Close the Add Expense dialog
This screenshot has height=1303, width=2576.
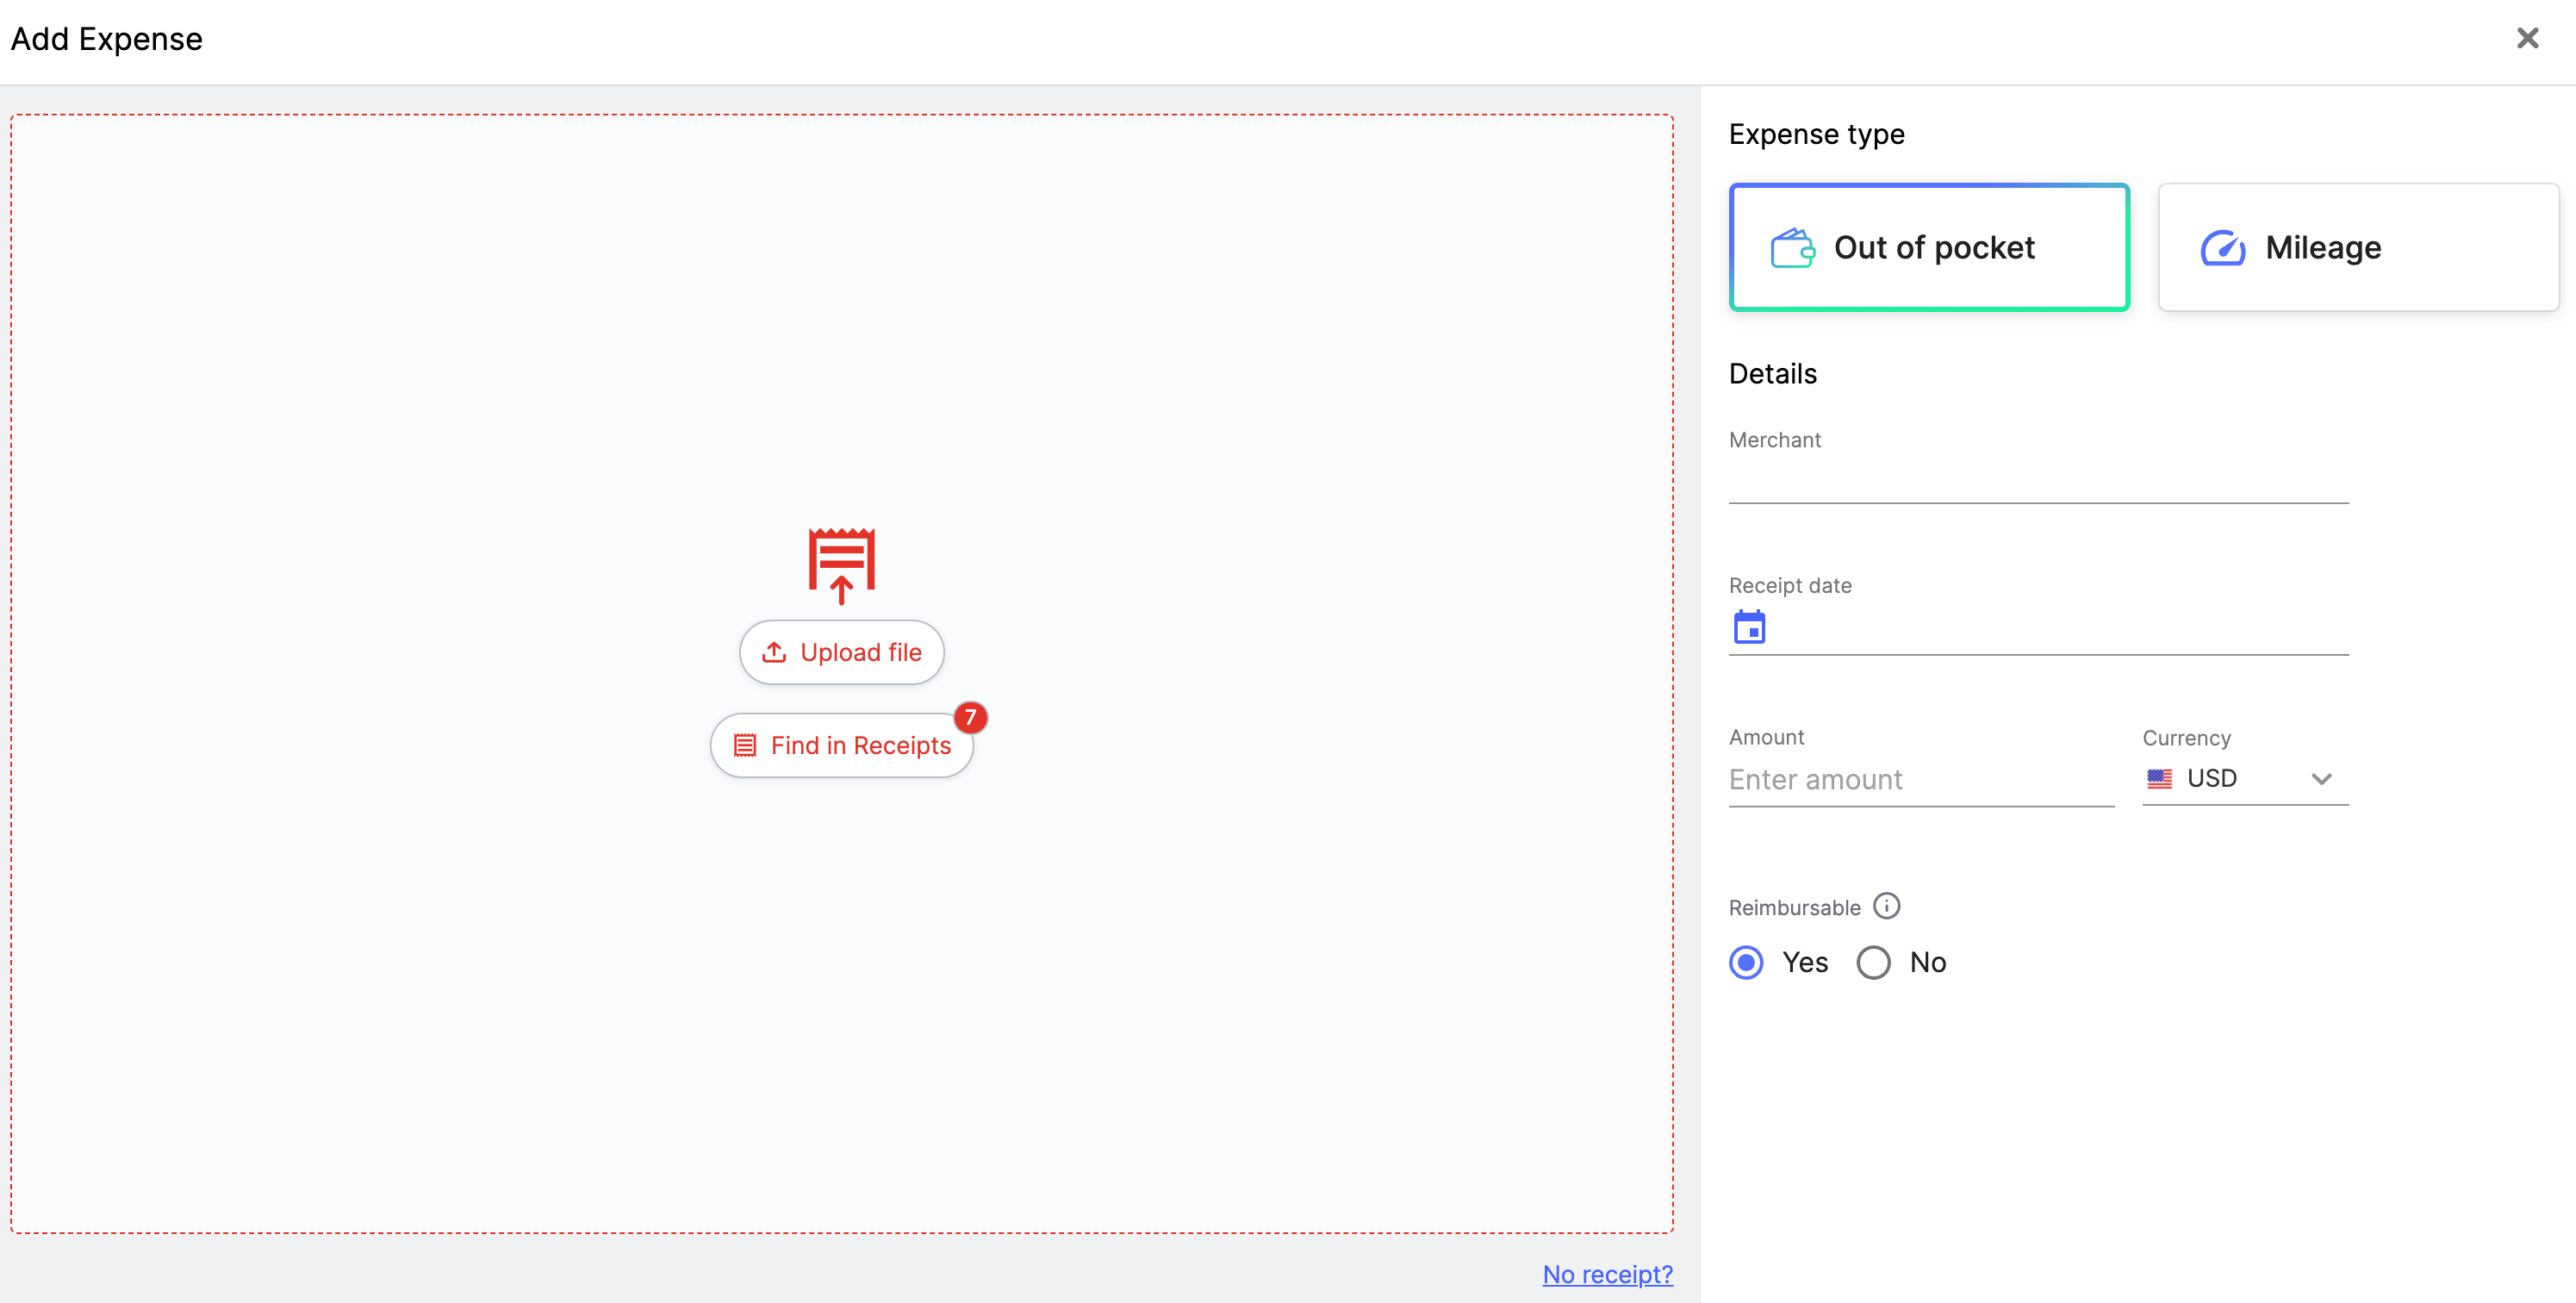click(x=2527, y=38)
